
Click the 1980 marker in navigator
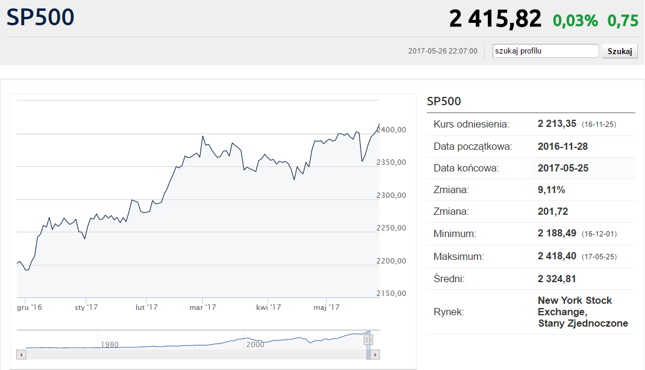[110, 344]
